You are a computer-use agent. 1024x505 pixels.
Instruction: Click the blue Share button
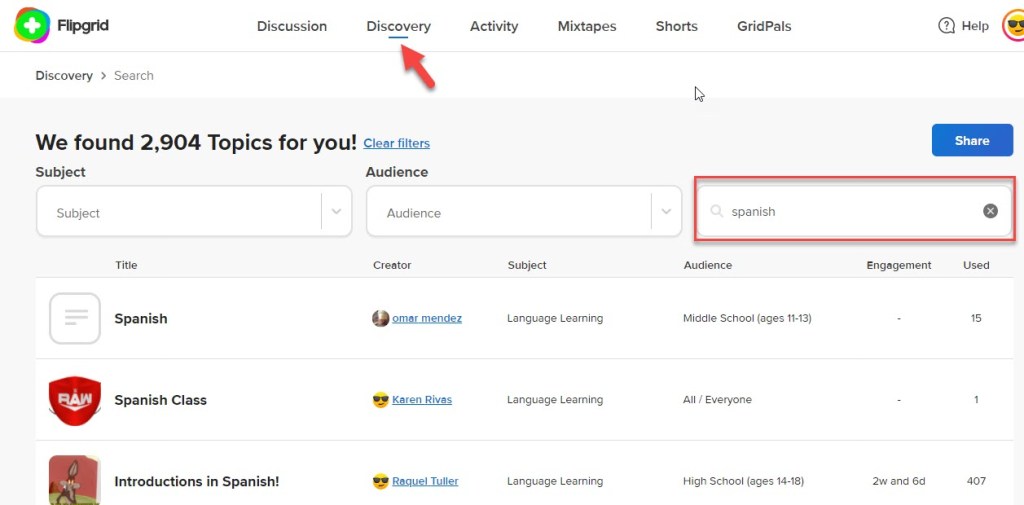coord(972,140)
